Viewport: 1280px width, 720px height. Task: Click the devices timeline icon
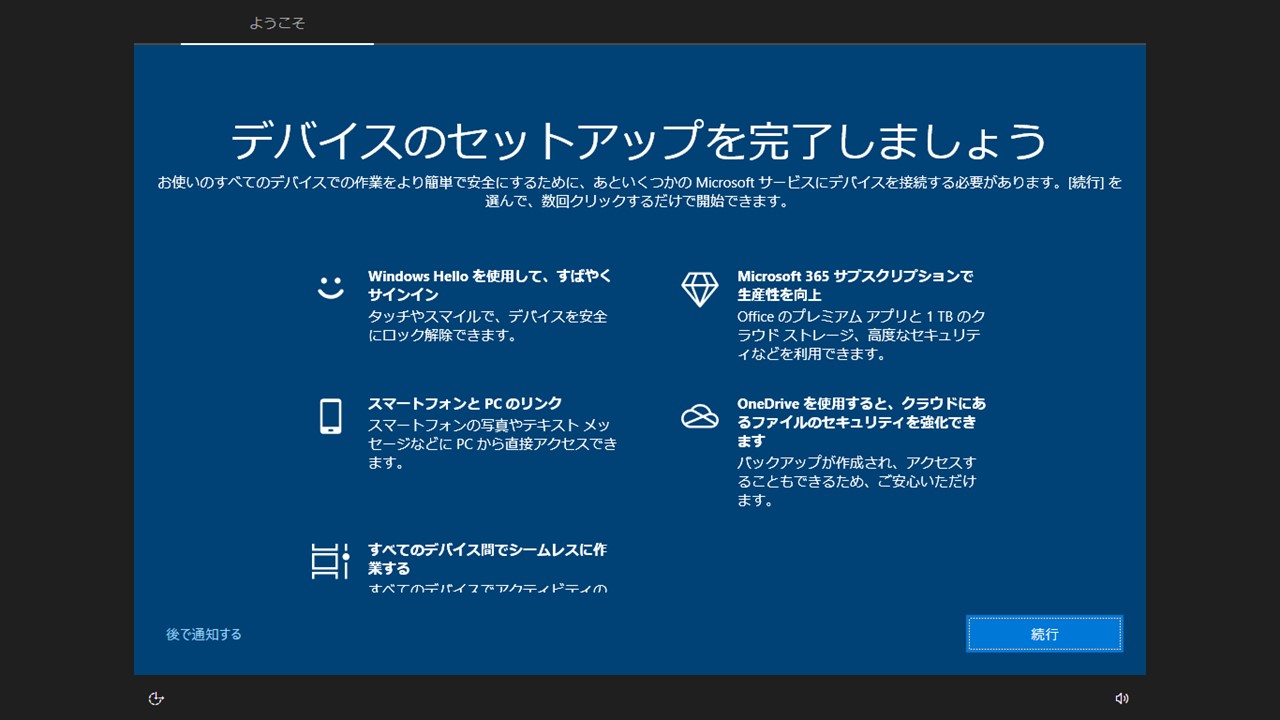pos(330,561)
